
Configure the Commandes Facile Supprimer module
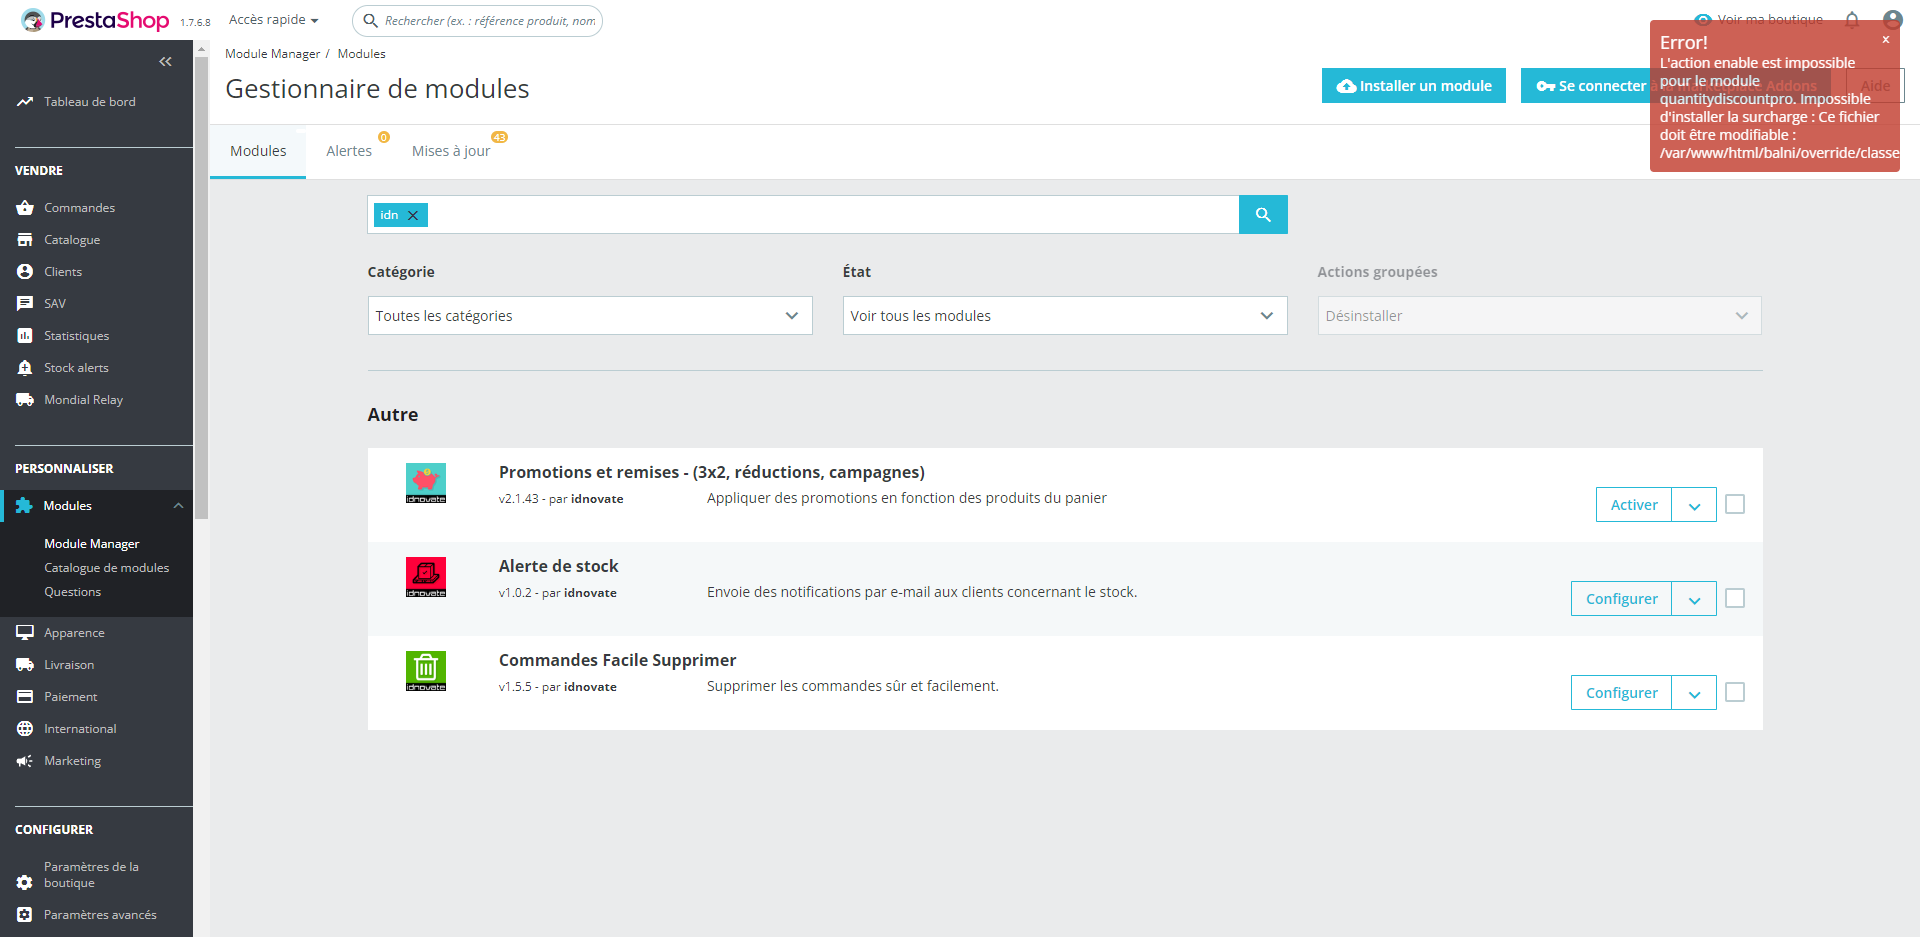(1622, 693)
